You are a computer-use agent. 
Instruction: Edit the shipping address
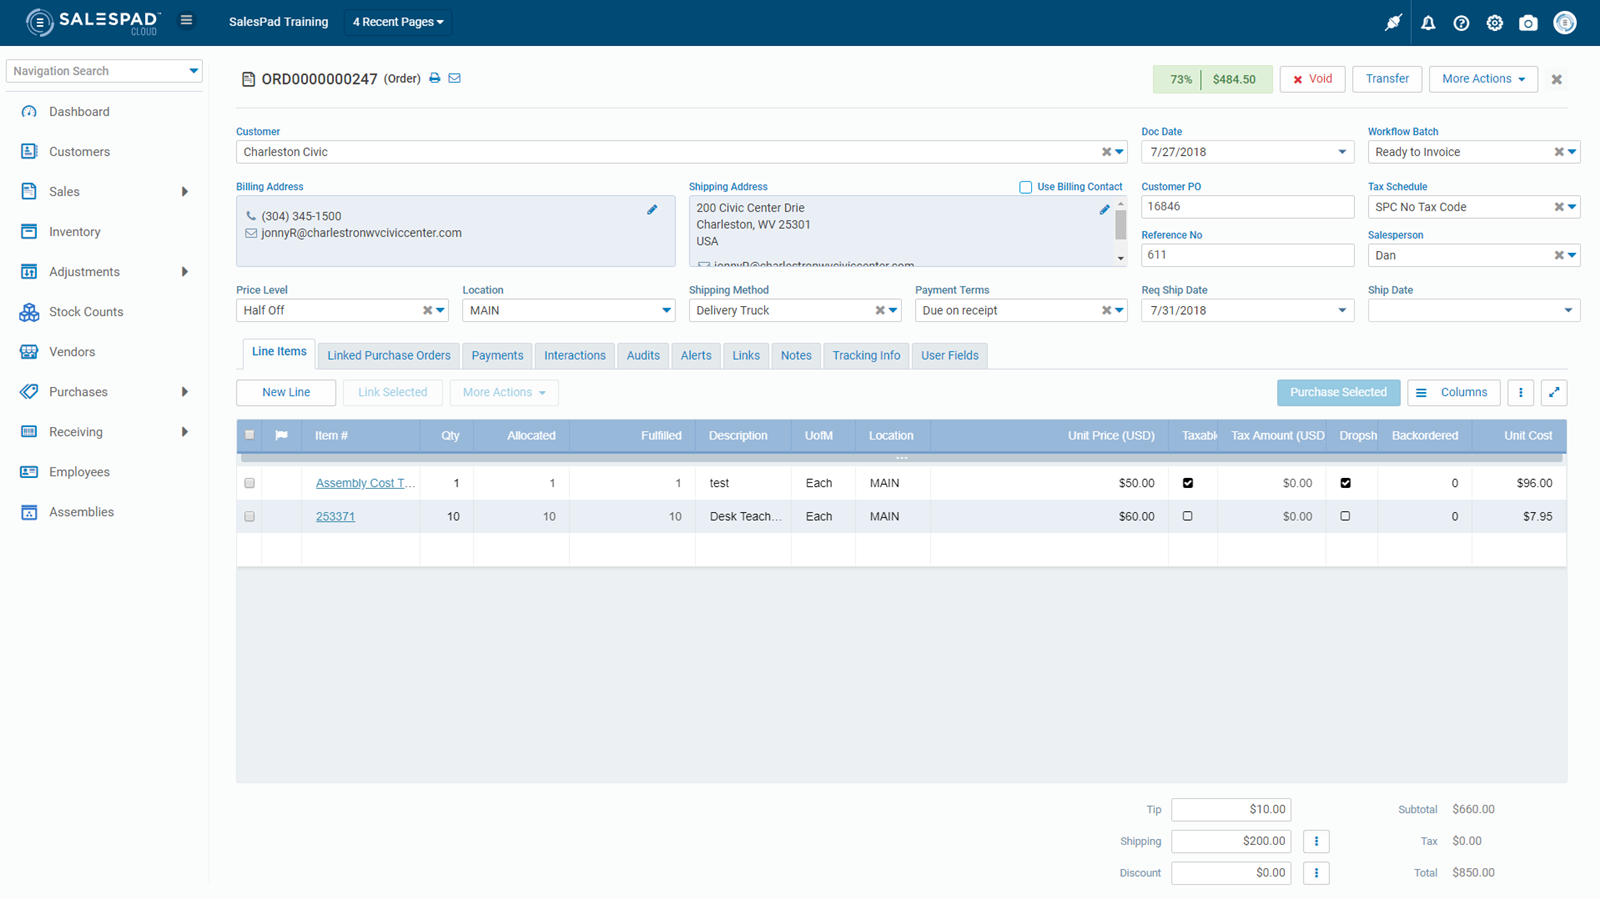1104,210
